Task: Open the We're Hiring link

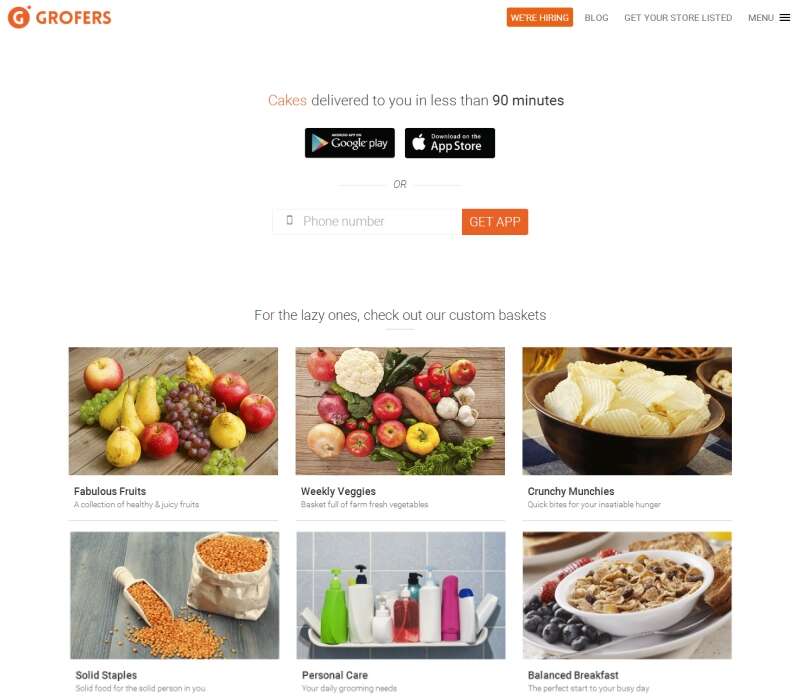Action: click(x=540, y=17)
